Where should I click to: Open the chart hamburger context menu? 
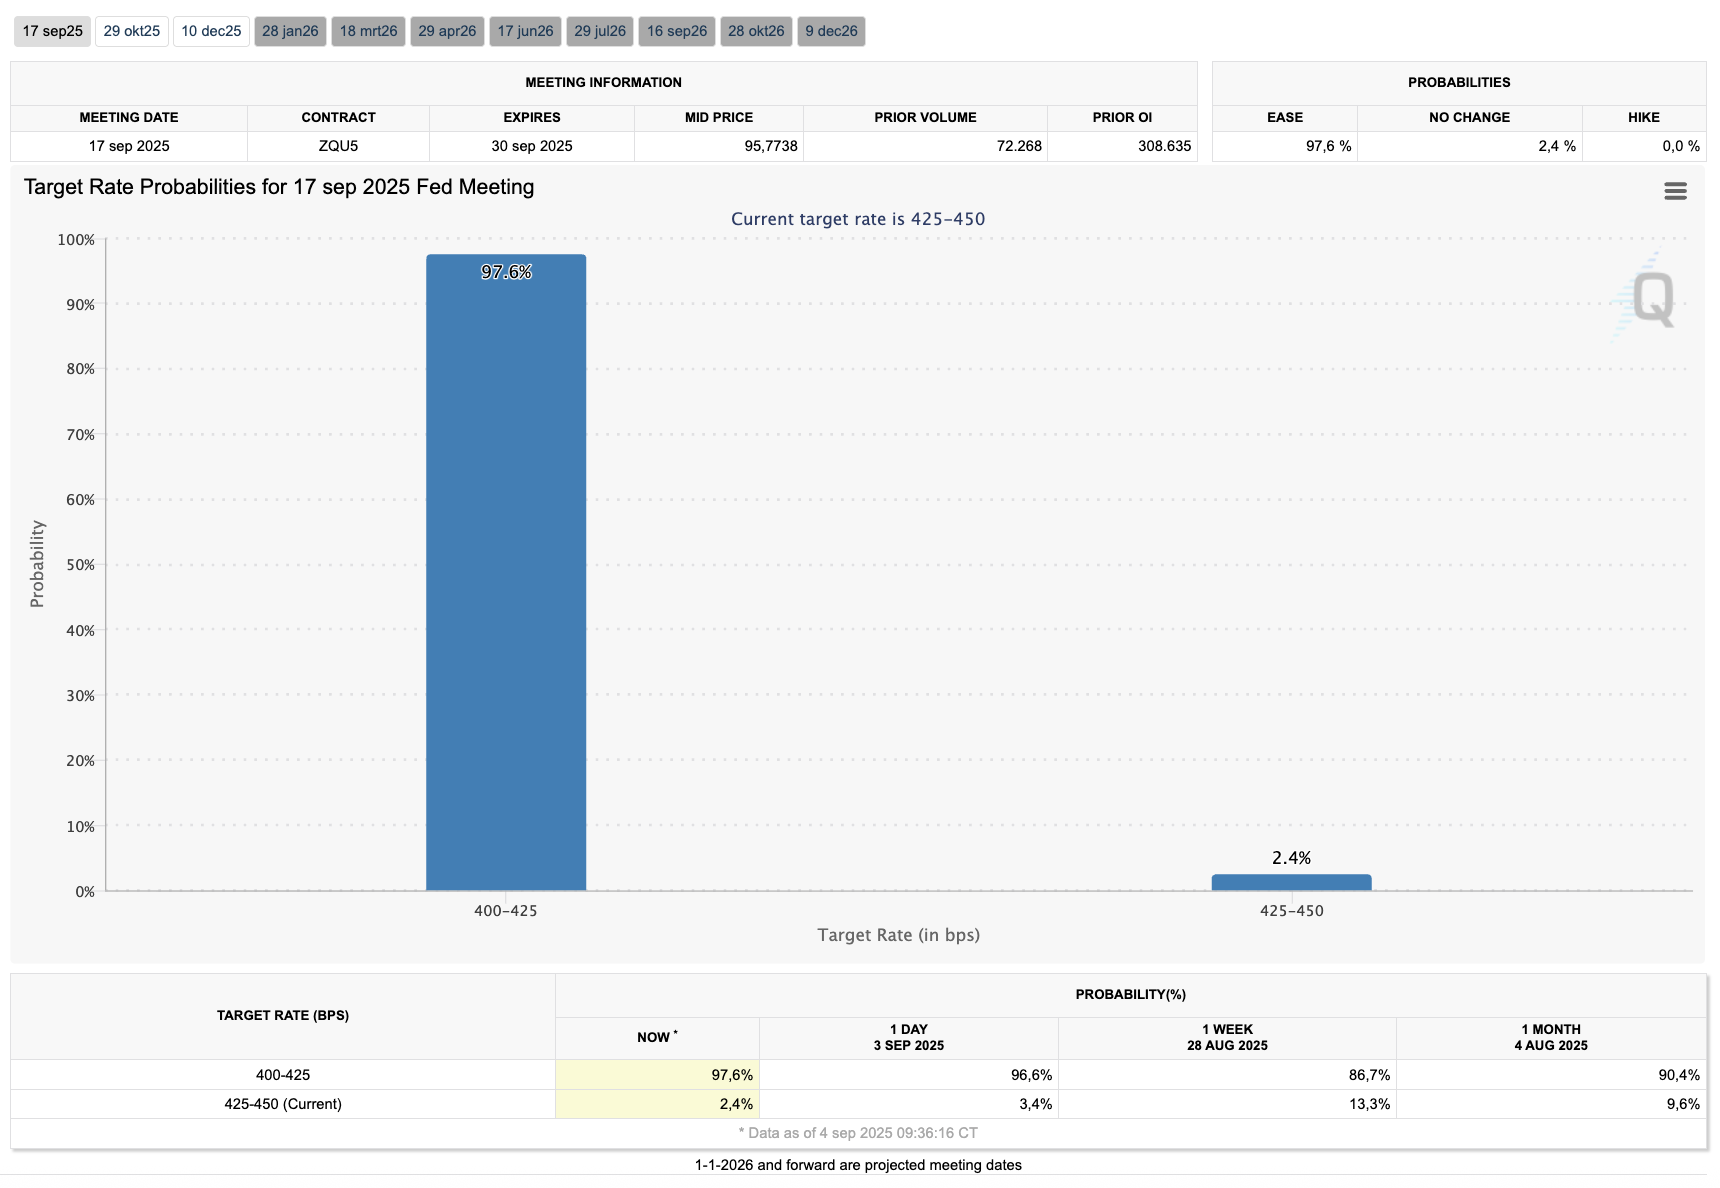1675,191
